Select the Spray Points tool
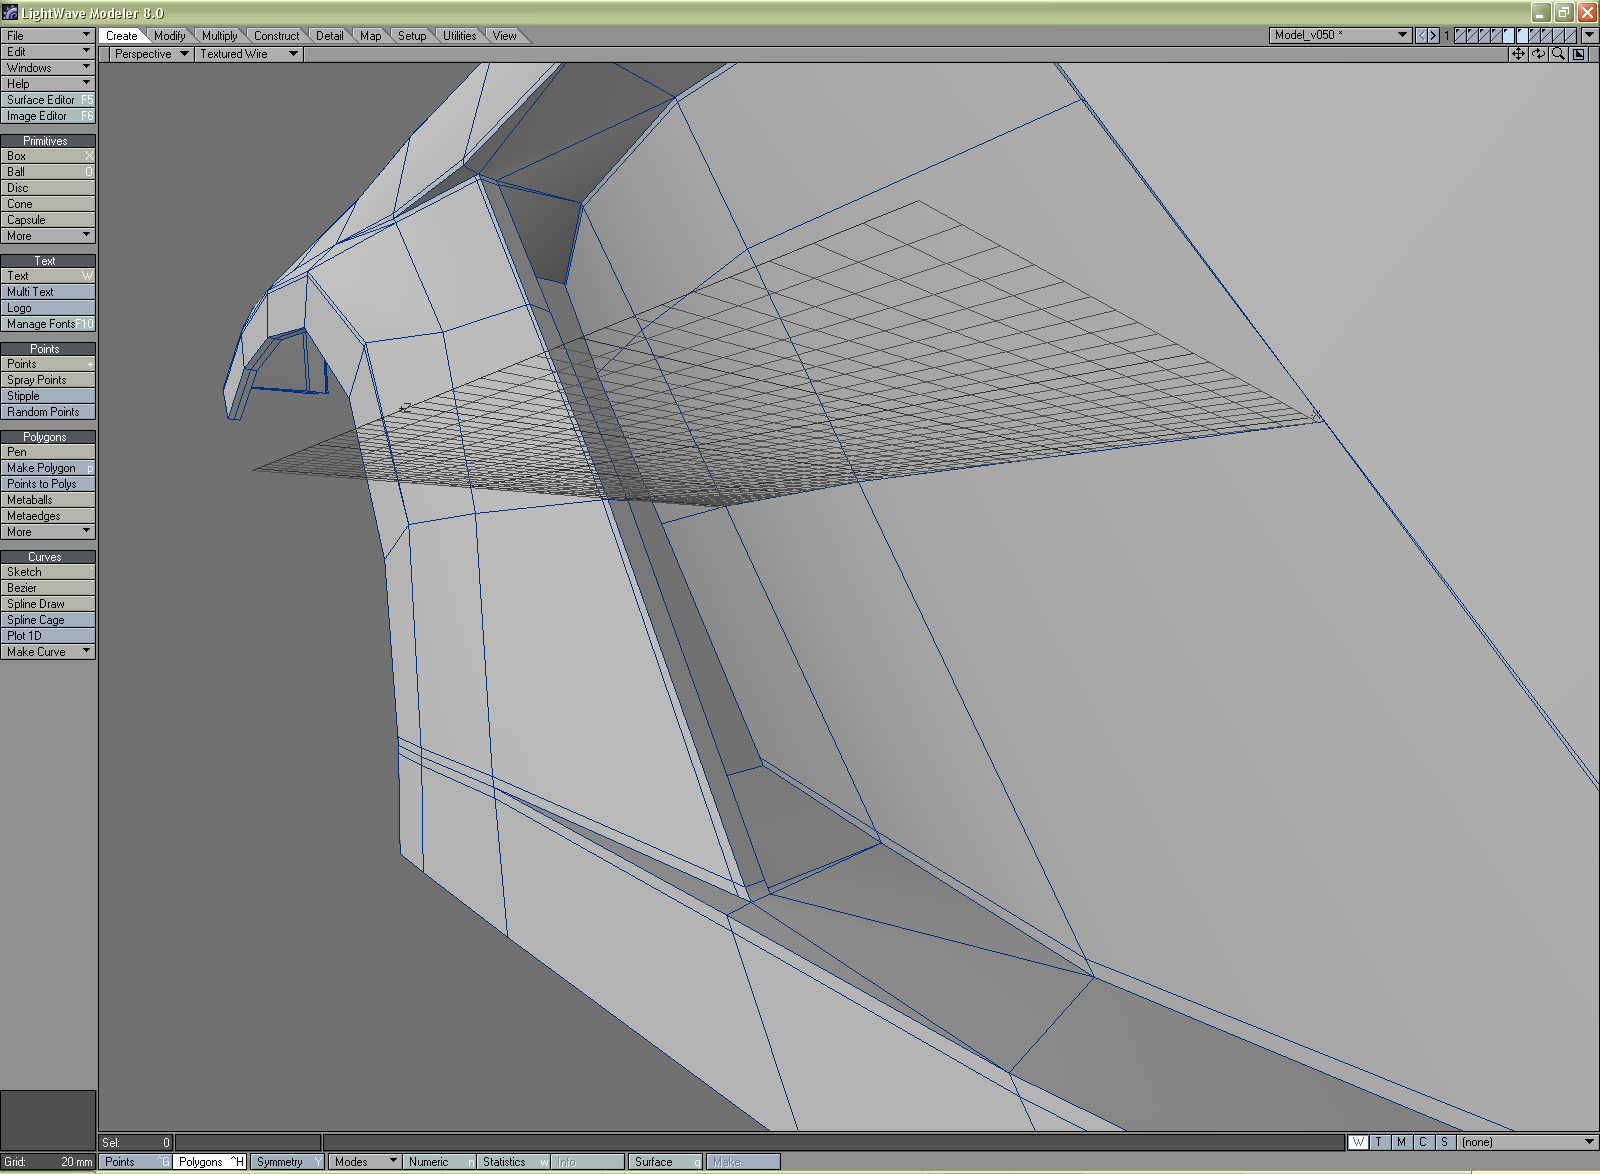The image size is (1600, 1174). tap(48, 380)
